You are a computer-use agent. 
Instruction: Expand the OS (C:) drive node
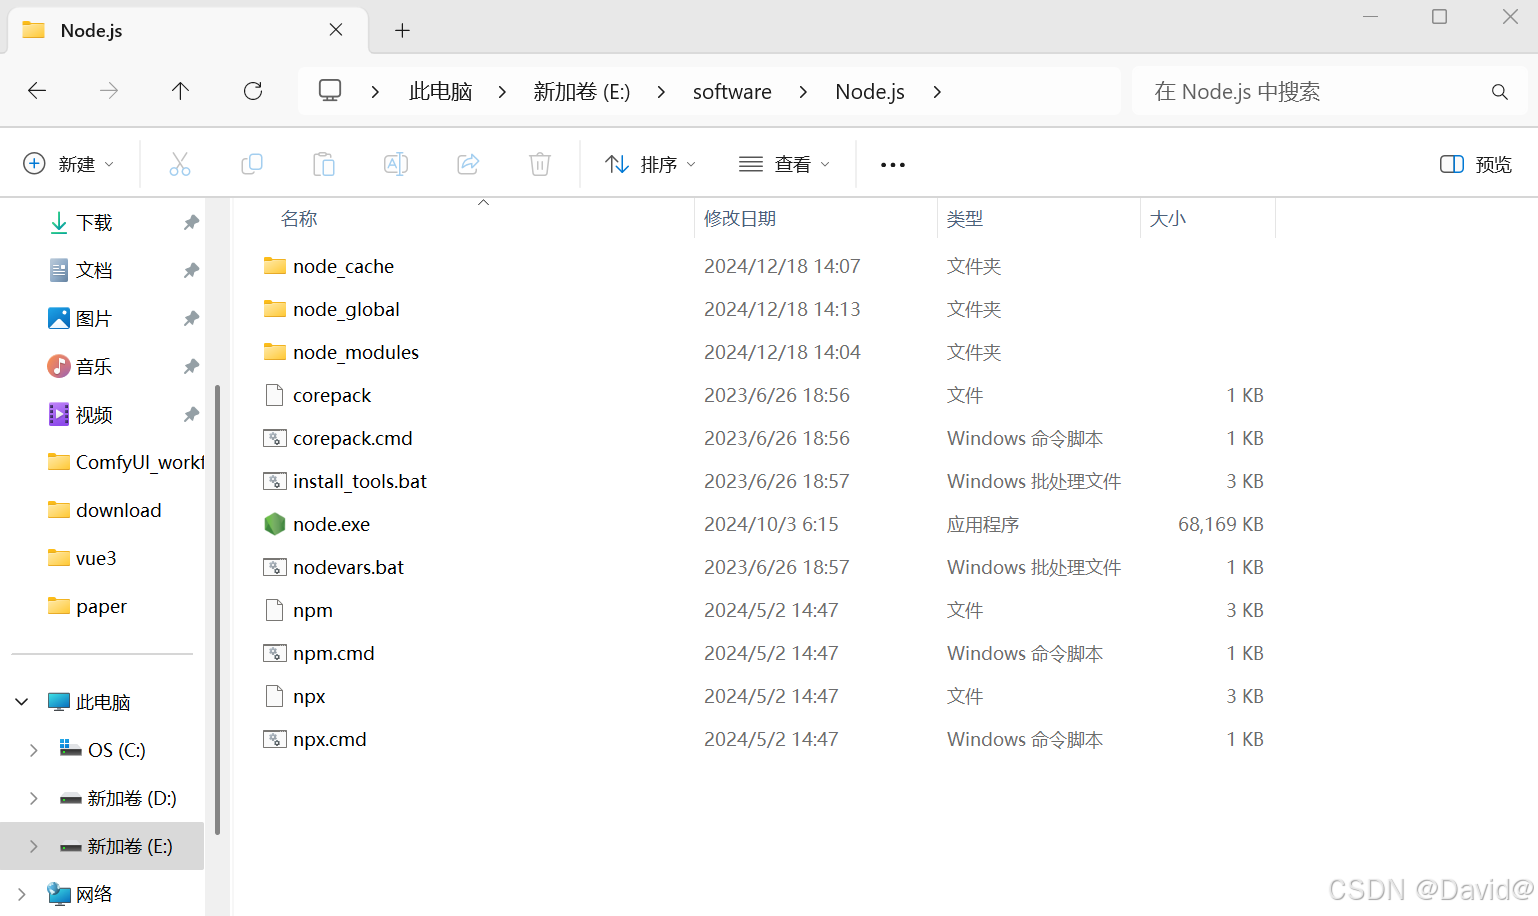(x=33, y=750)
